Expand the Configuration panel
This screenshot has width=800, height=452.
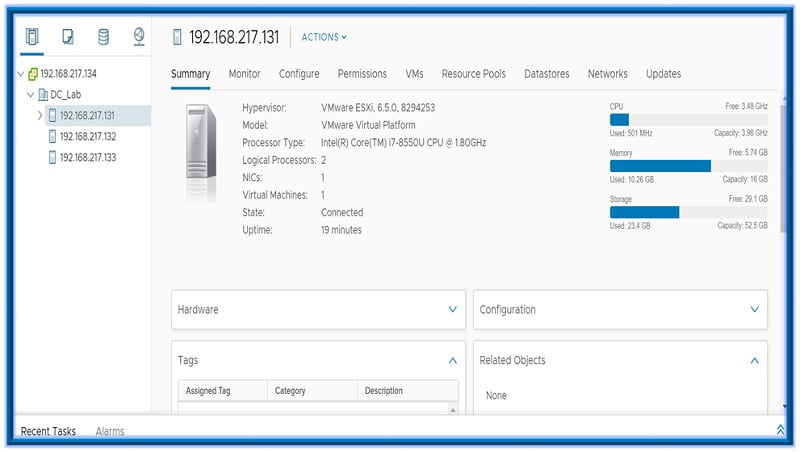coord(754,310)
